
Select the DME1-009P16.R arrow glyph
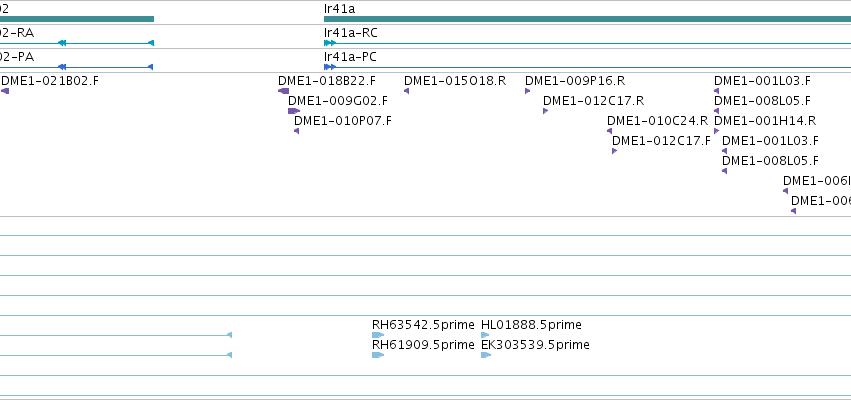pos(528,91)
